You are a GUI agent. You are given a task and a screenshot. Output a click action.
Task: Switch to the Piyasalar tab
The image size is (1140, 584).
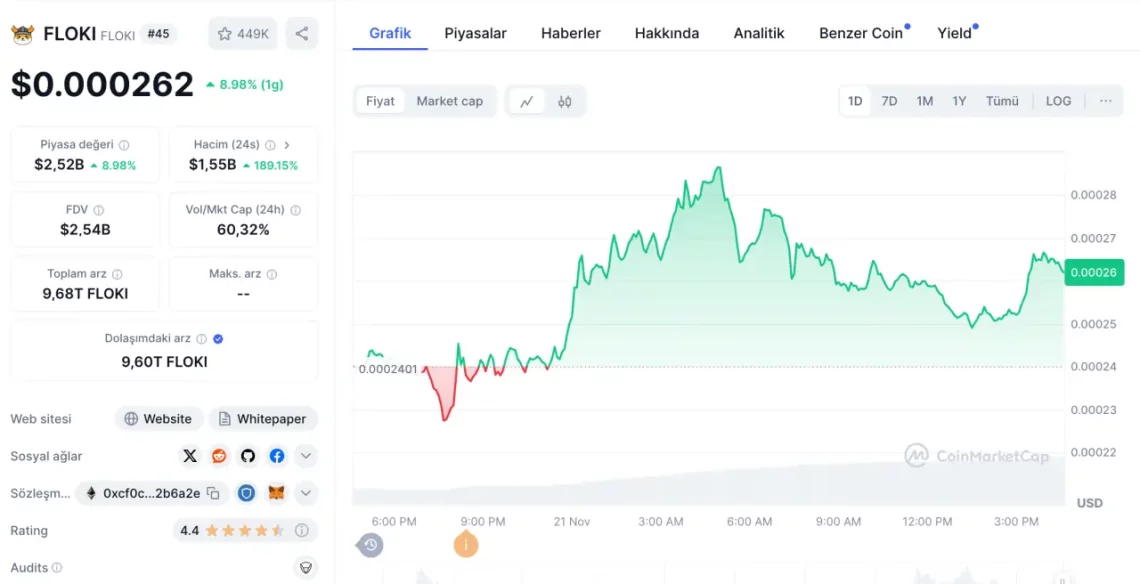[x=475, y=32]
